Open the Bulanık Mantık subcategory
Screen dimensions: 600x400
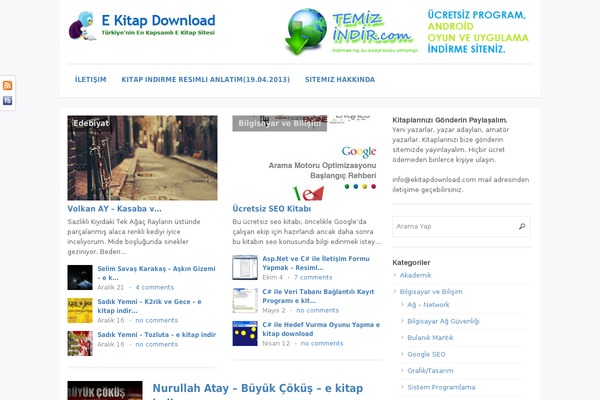tap(430, 338)
